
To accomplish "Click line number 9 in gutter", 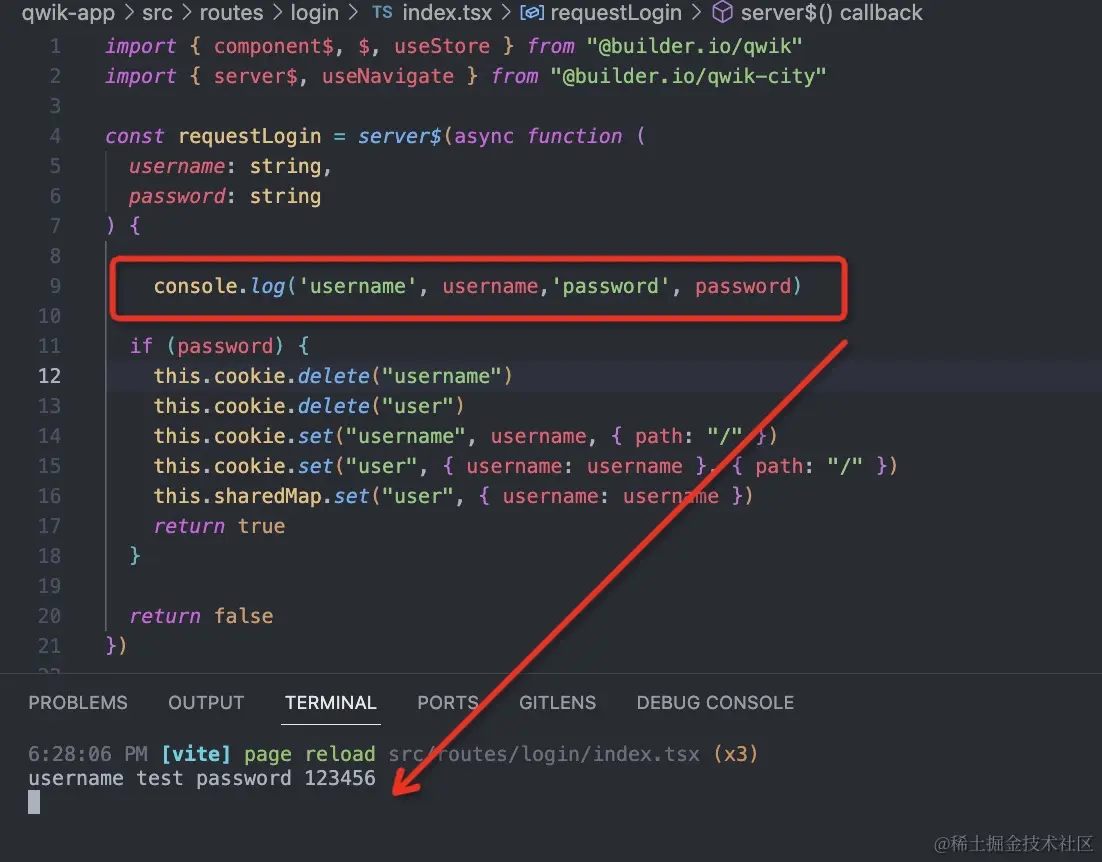I will point(55,286).
